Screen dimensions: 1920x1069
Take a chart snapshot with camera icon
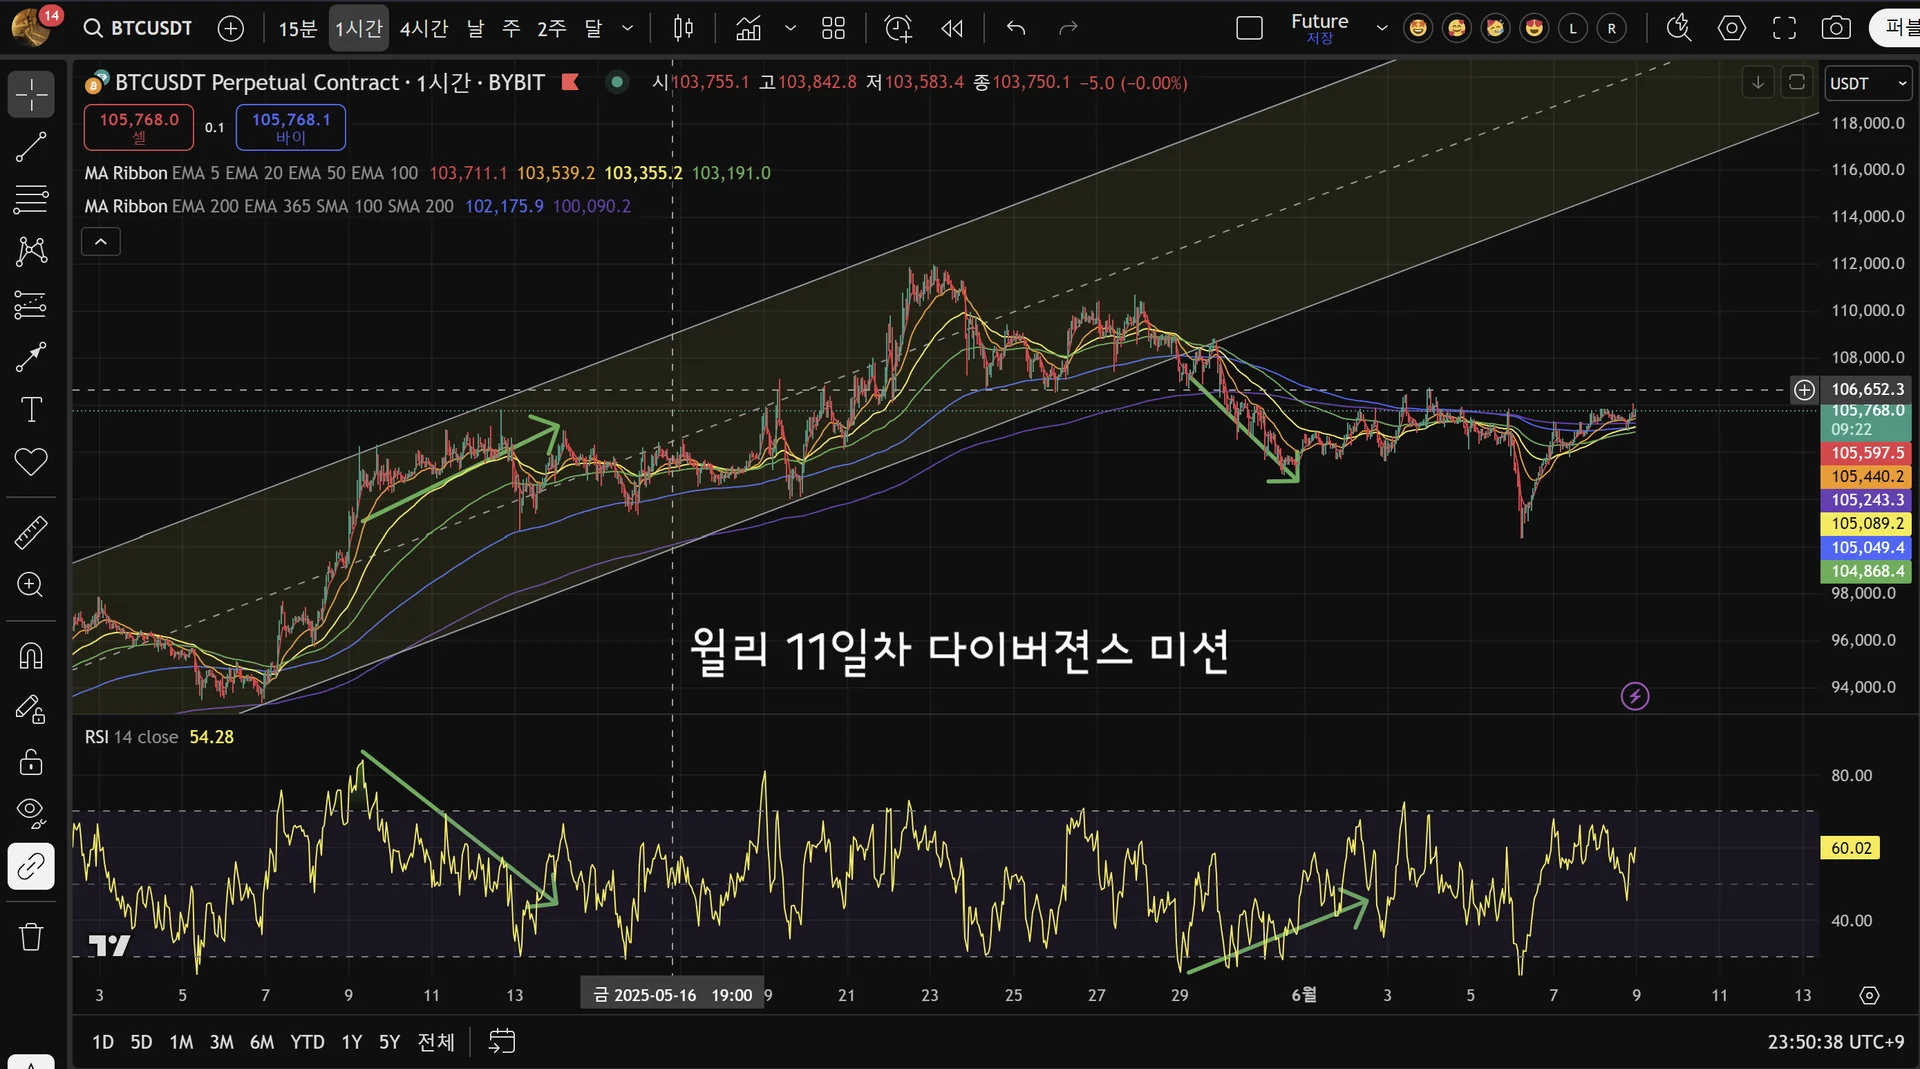(1835, 28)
